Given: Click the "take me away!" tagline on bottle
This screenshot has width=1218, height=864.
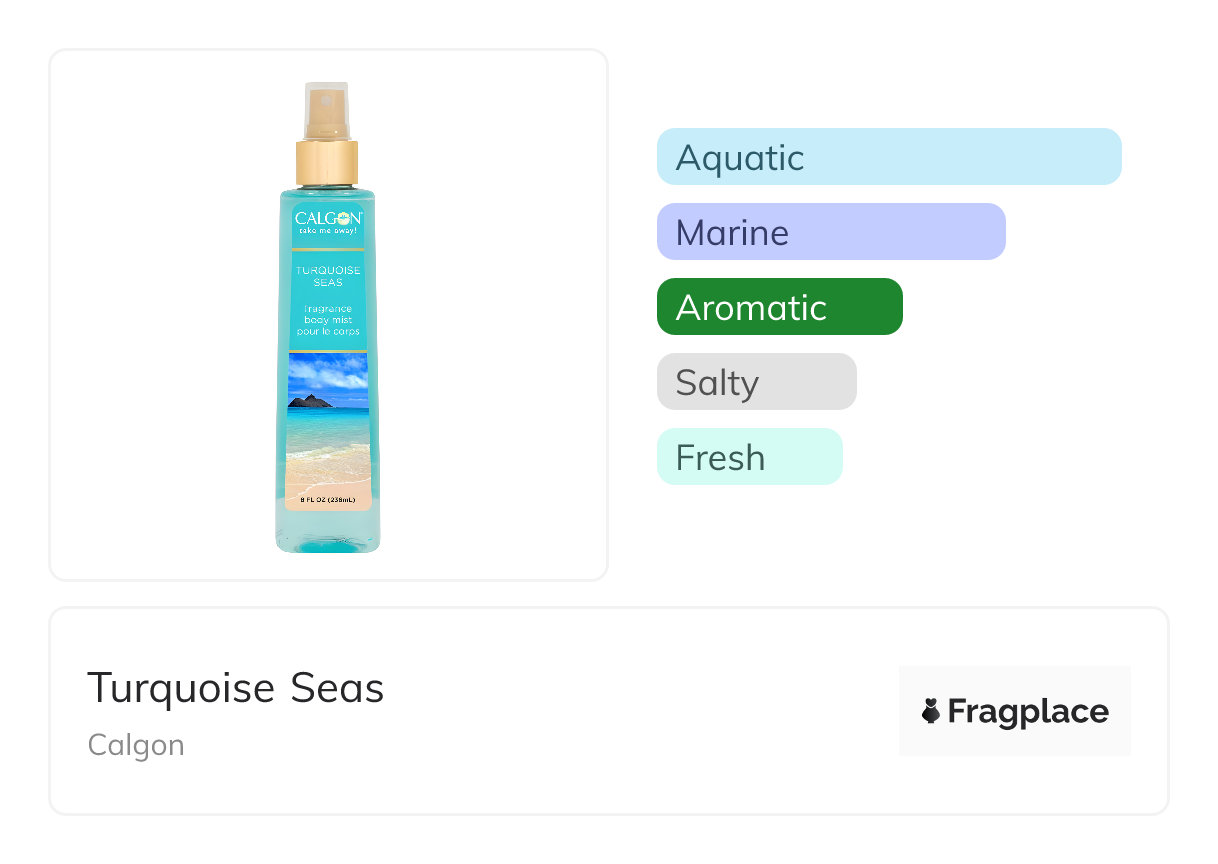Looking at the screenshot, I should click(328, 233).
